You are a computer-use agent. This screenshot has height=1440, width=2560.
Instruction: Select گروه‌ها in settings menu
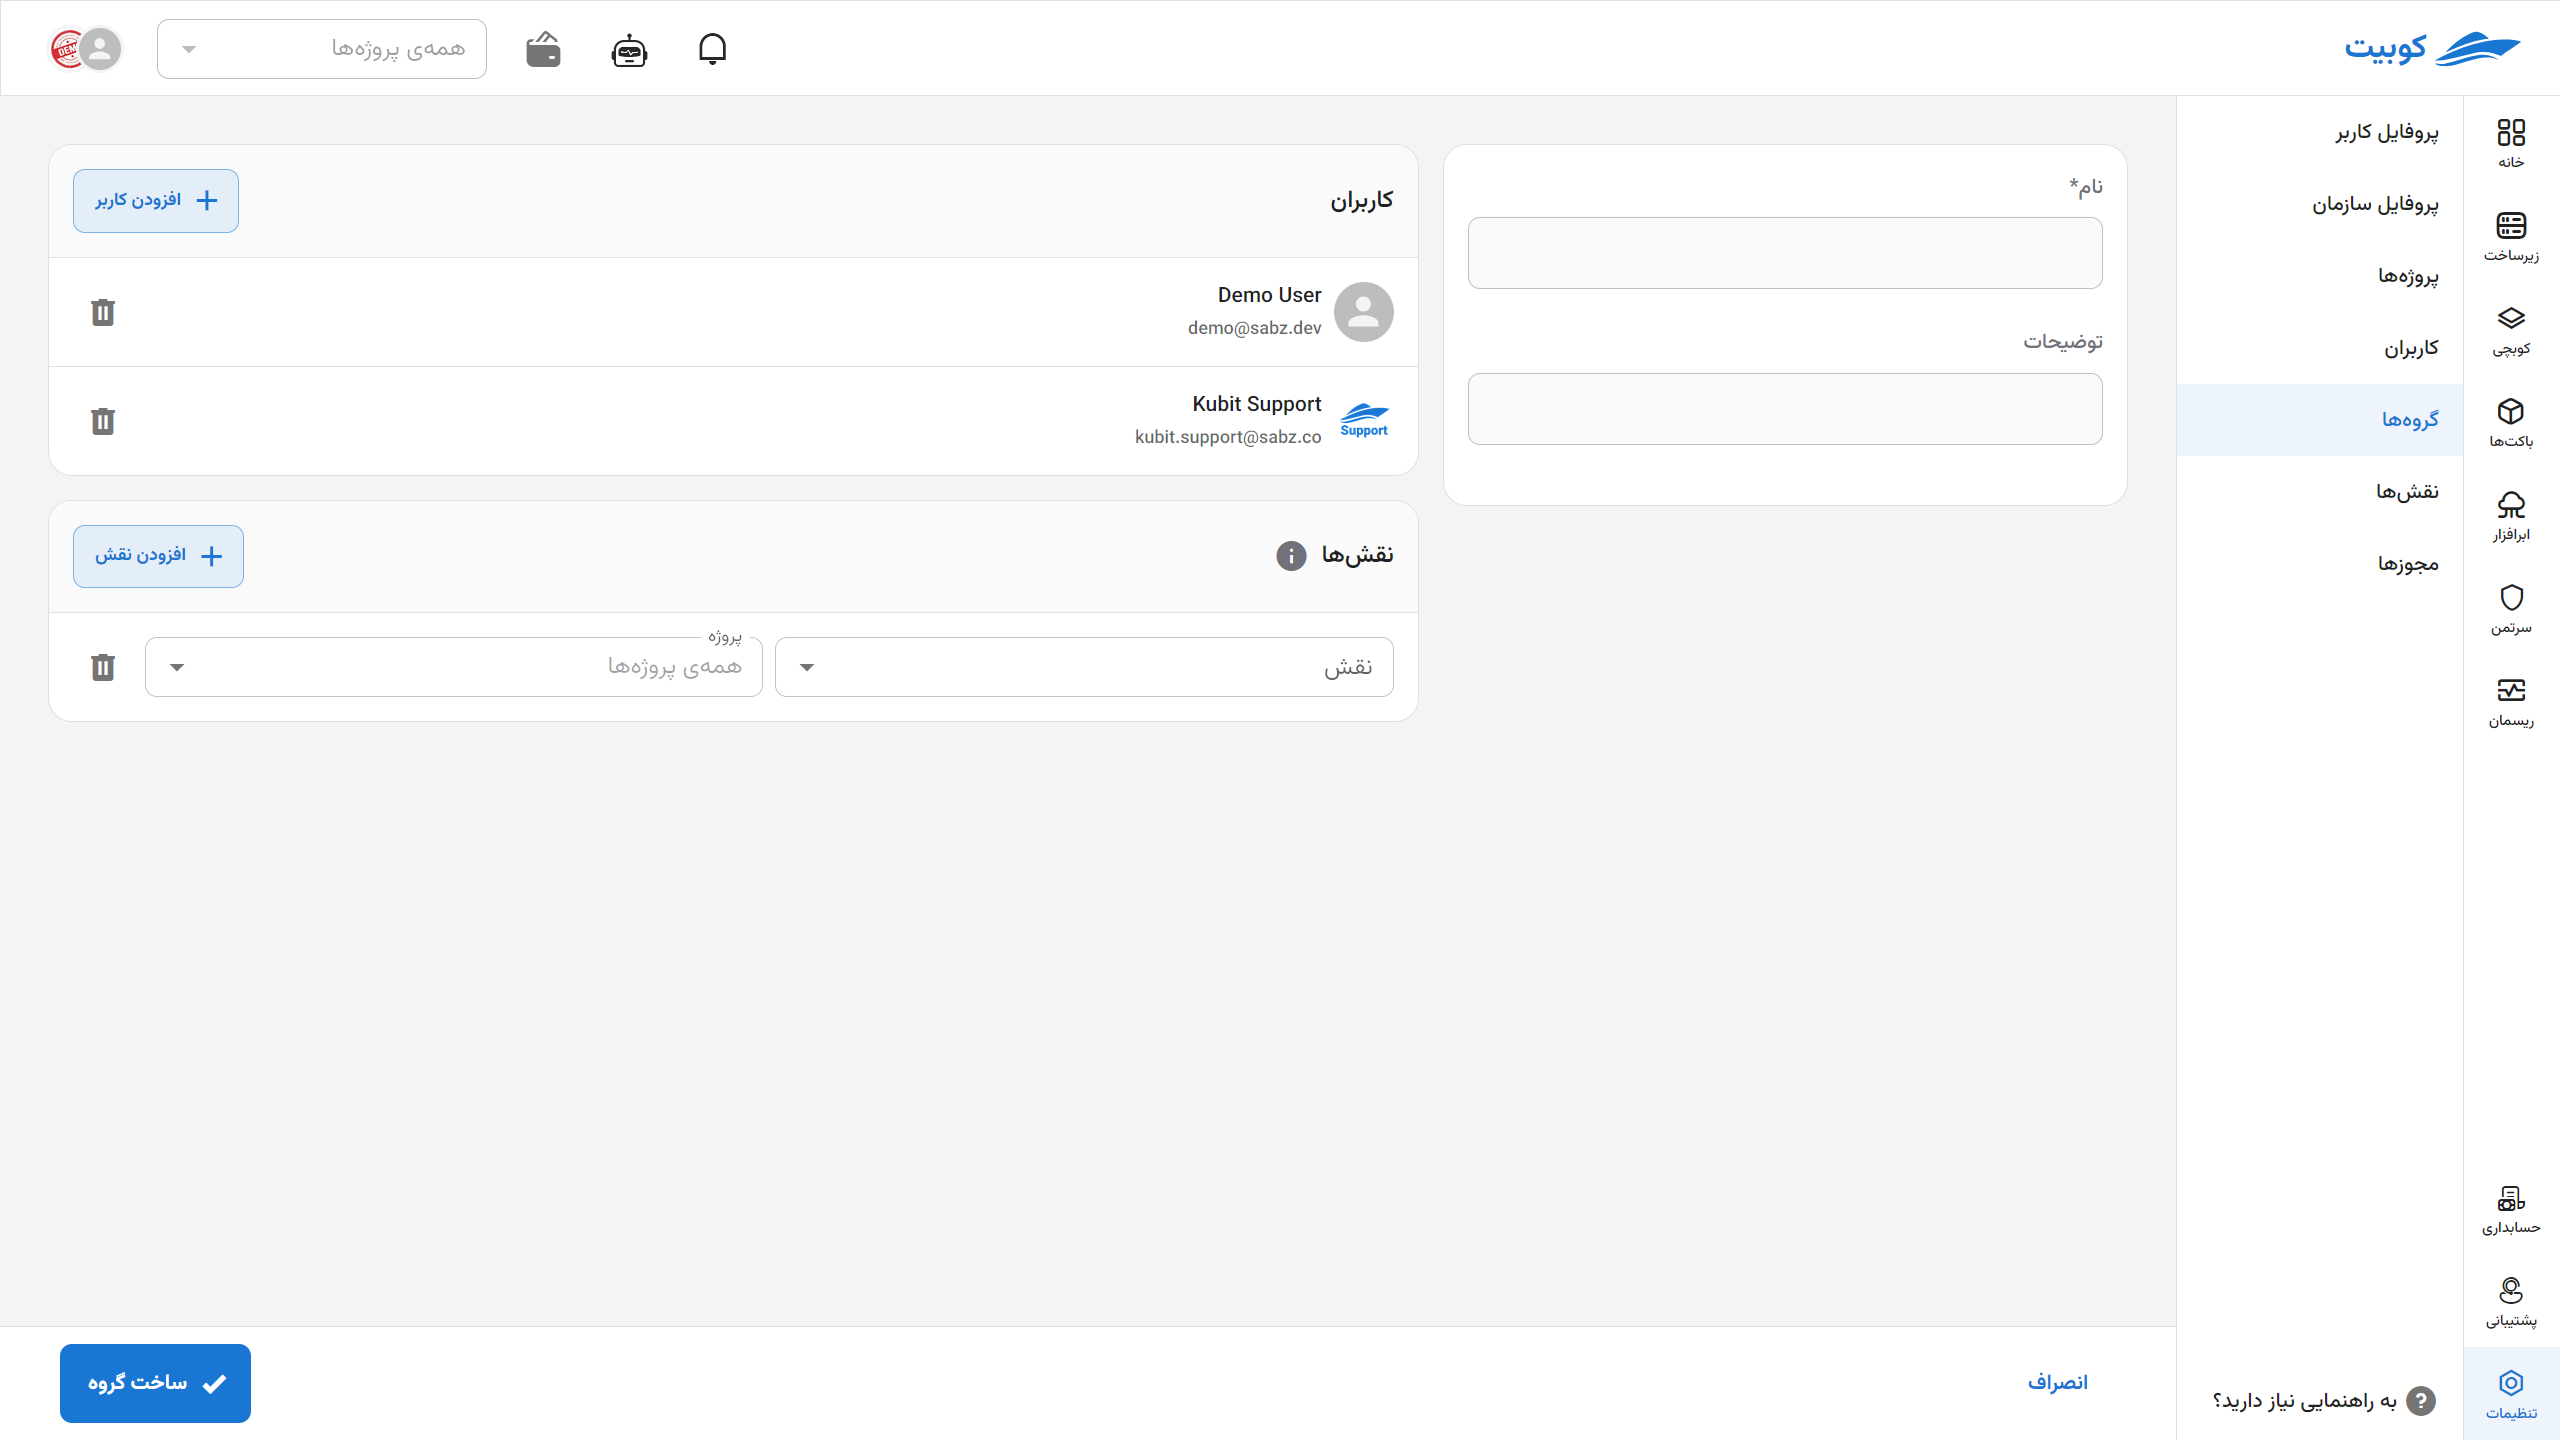[x=2320, y=420]
